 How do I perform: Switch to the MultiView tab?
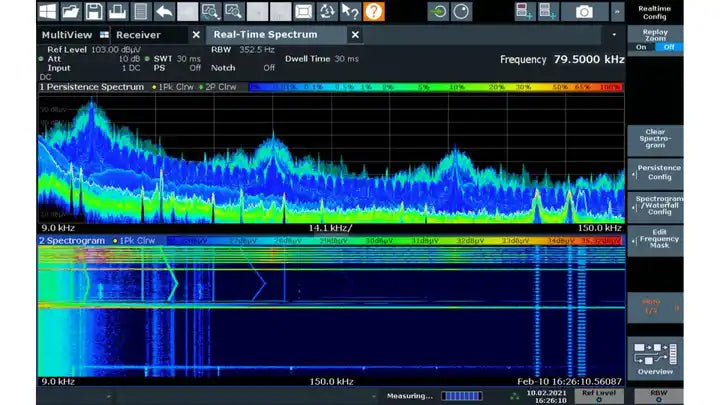pyautogui.click(x=68, y=35)
